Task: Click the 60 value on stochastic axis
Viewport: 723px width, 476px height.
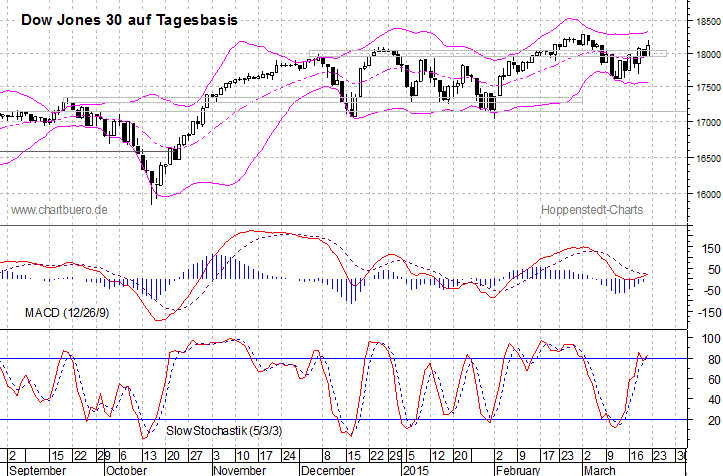Action: [714, 380]
